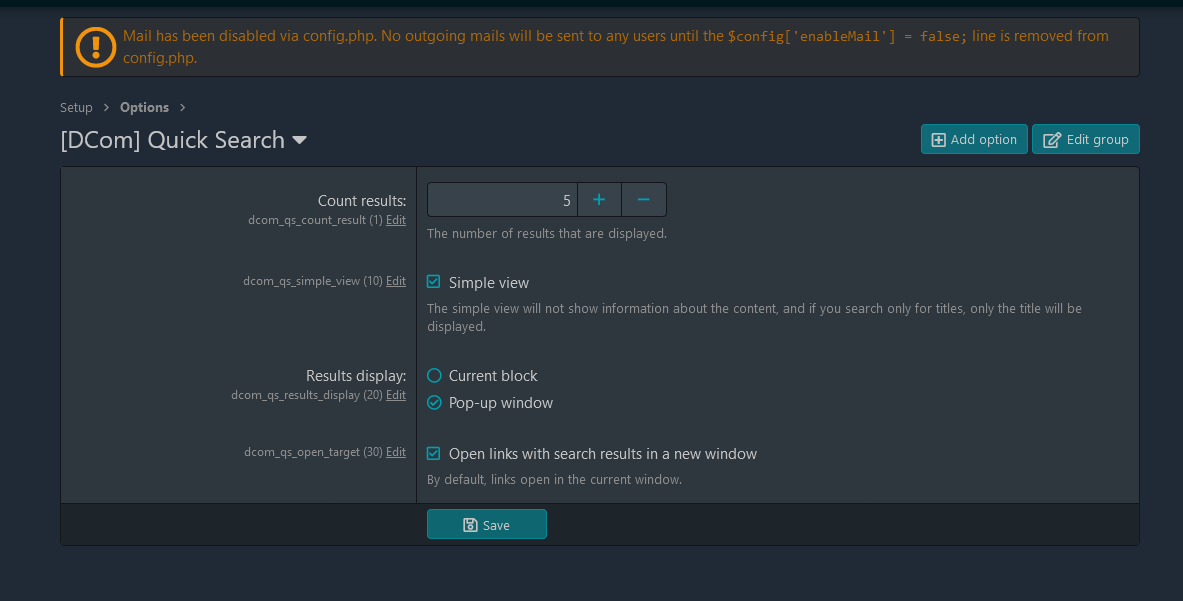Click the mail disabled warning icon
This screenshot has width=1183, height=601.
tap(96, 47)
